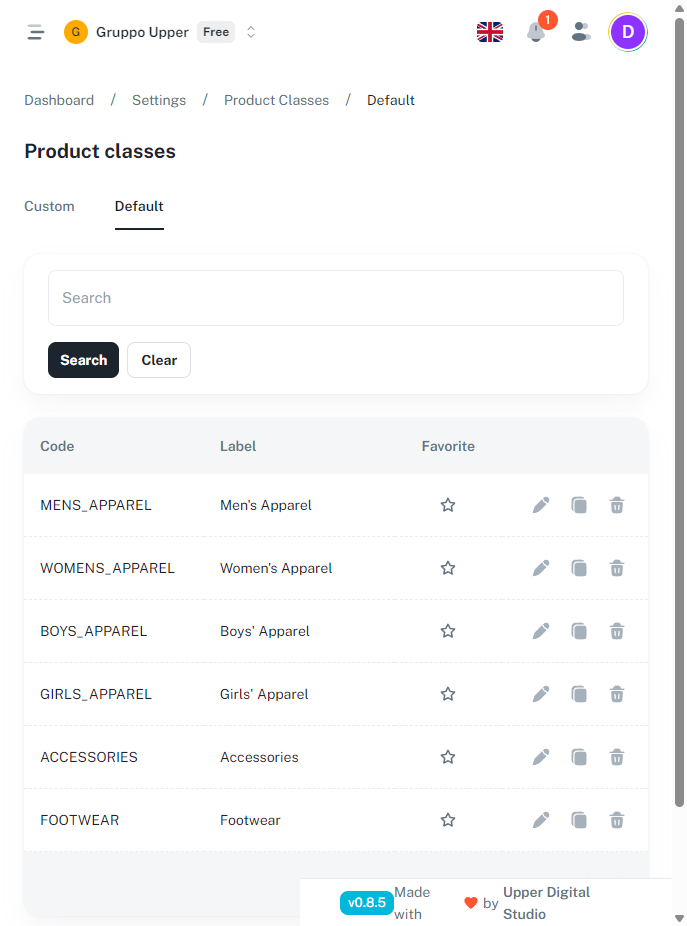Duplicate the WOMENS_APPAREL product class

coord(579,568)
